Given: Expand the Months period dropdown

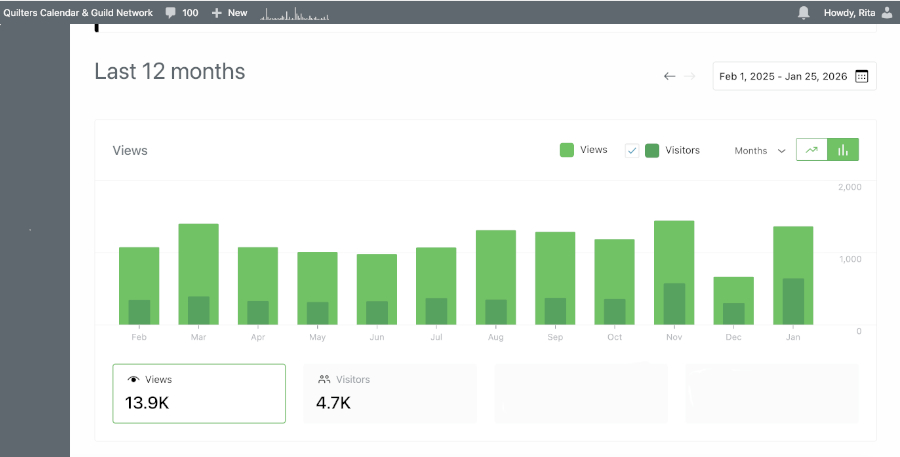Looking at the screenshot, I should 760,151.
